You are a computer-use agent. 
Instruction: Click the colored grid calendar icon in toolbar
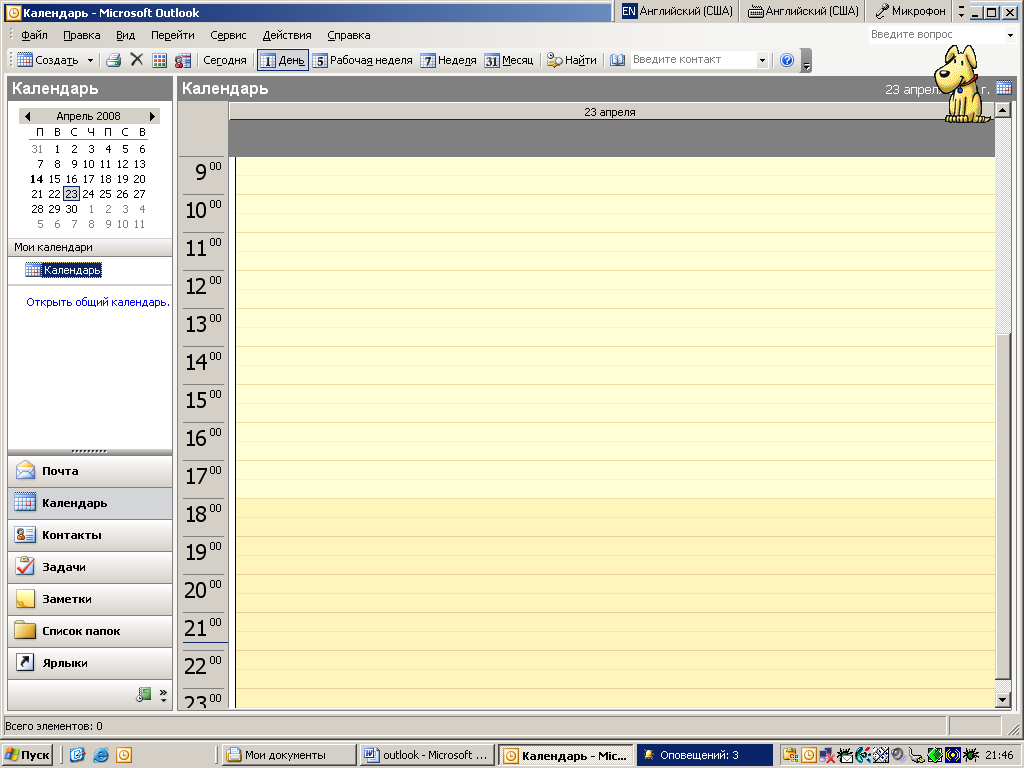click(159, 60)
